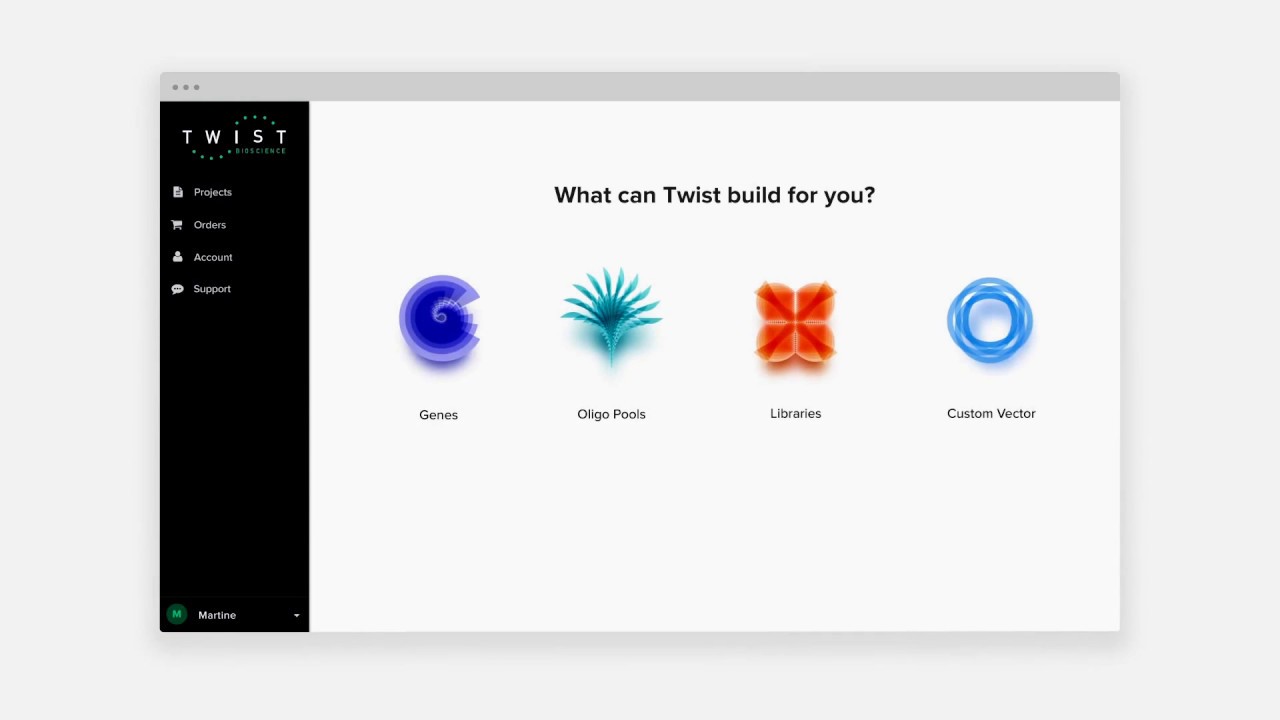Open the Support menu item
Viewport: 1280px width, 720px height.
[212, 289]
